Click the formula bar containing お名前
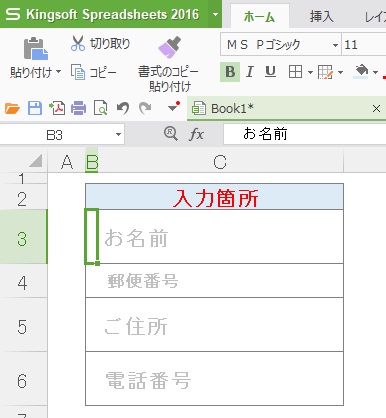 tap(305, 134)
